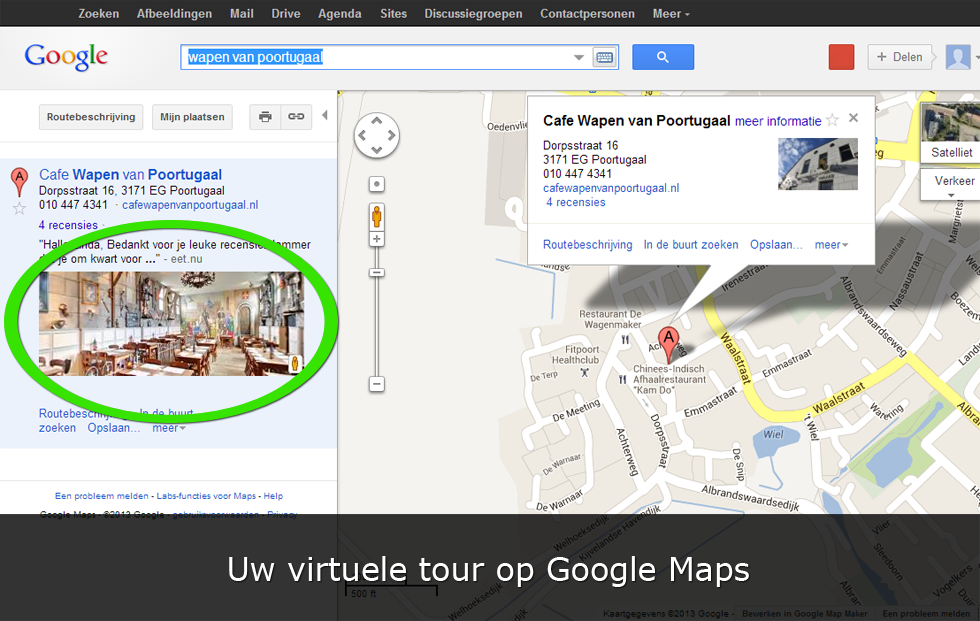Zoom out with the minus button
The height and width of the screenshot is (621, 980).
[376, 384]
